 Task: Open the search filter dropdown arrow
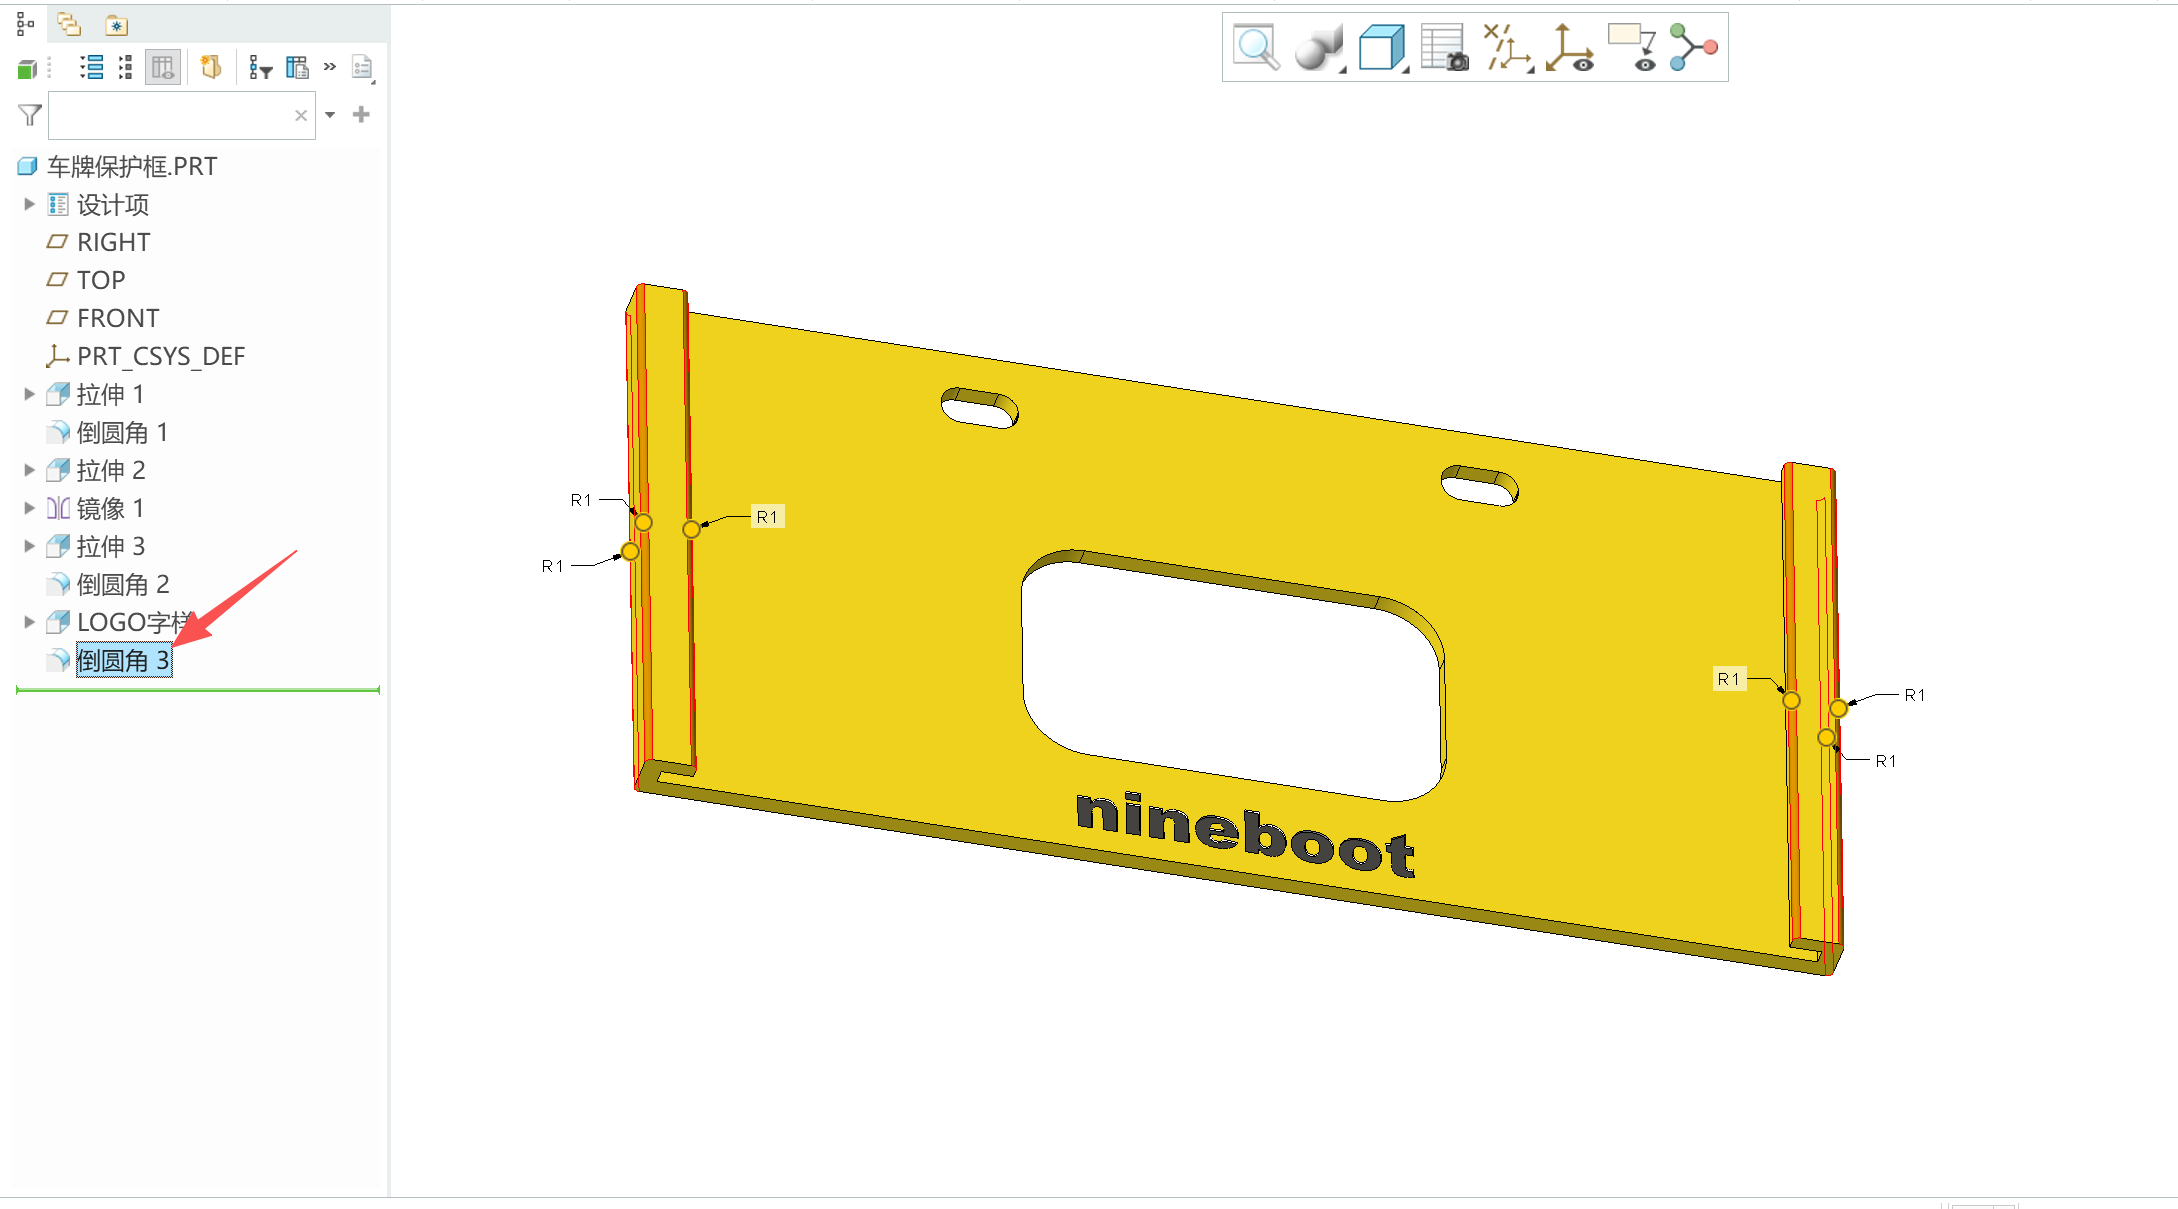tap(330, 115)
